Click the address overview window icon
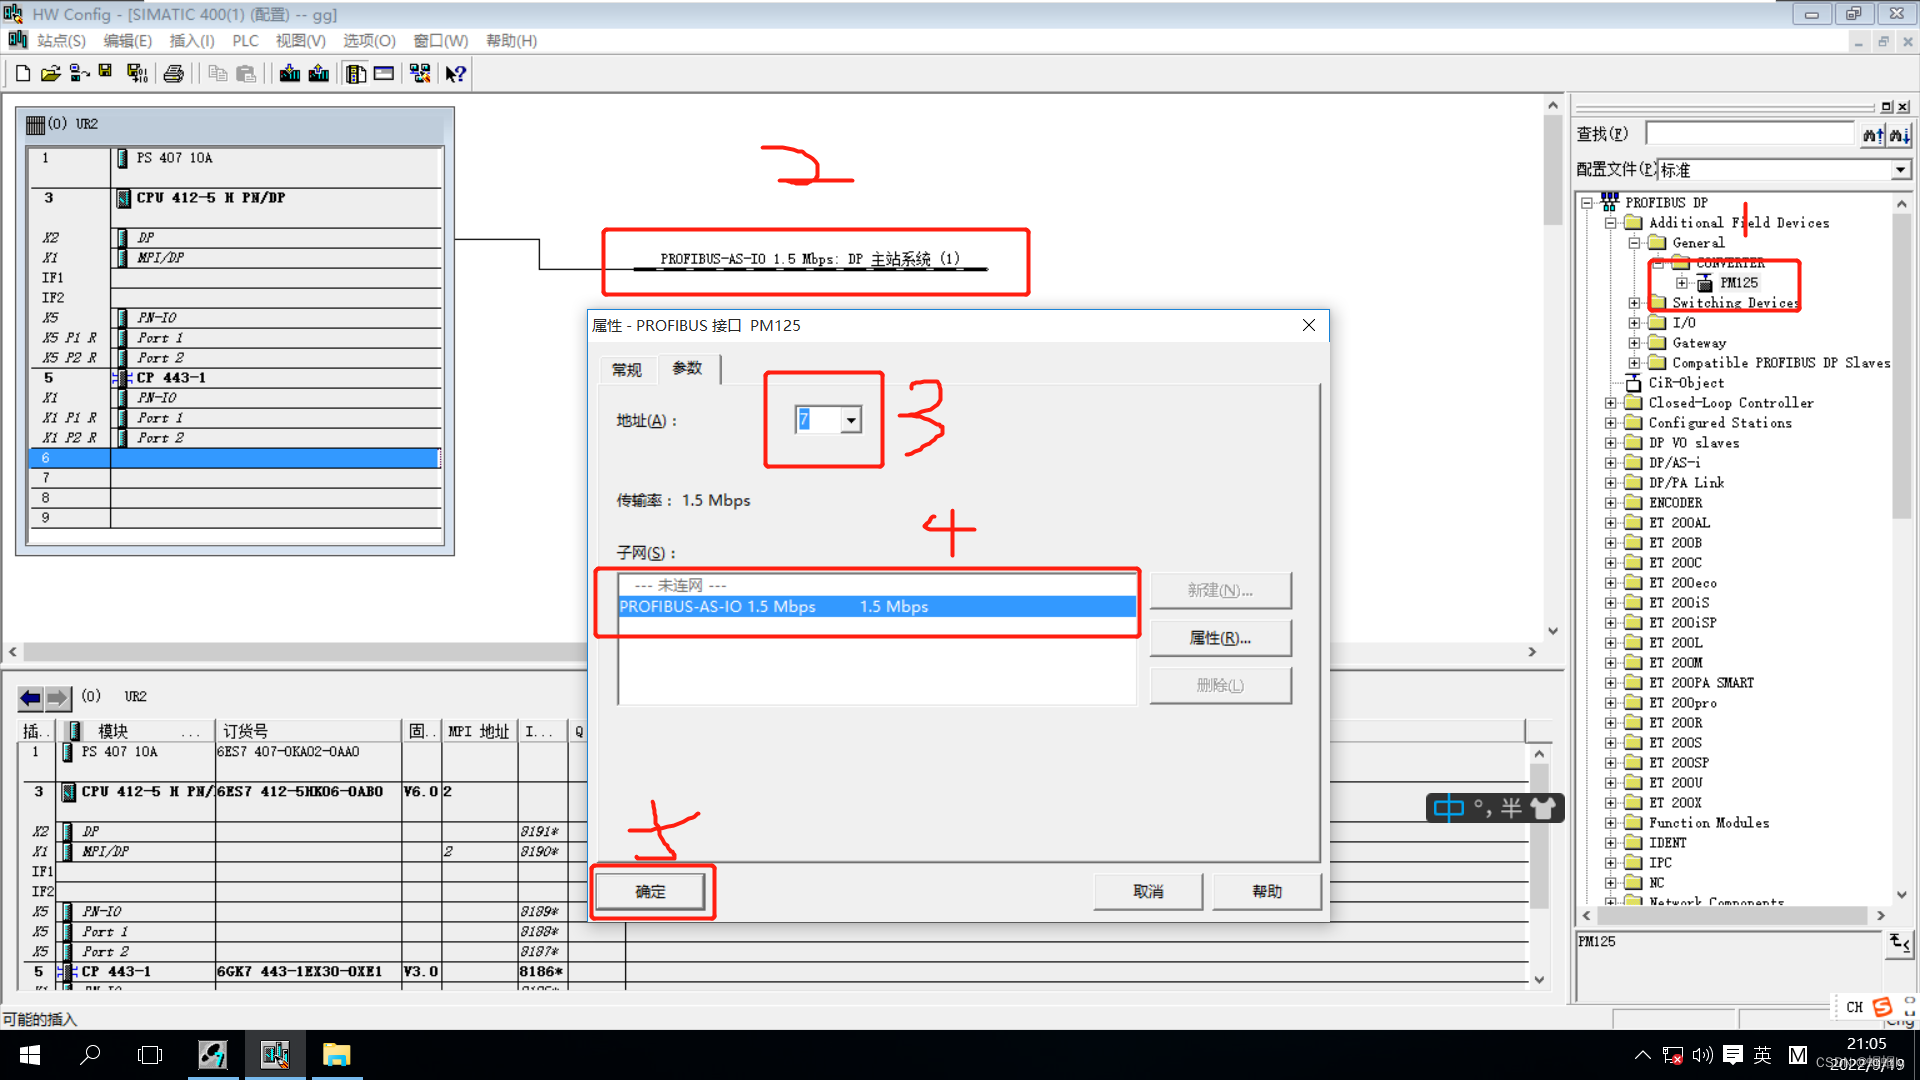 (x=384, y=73)
